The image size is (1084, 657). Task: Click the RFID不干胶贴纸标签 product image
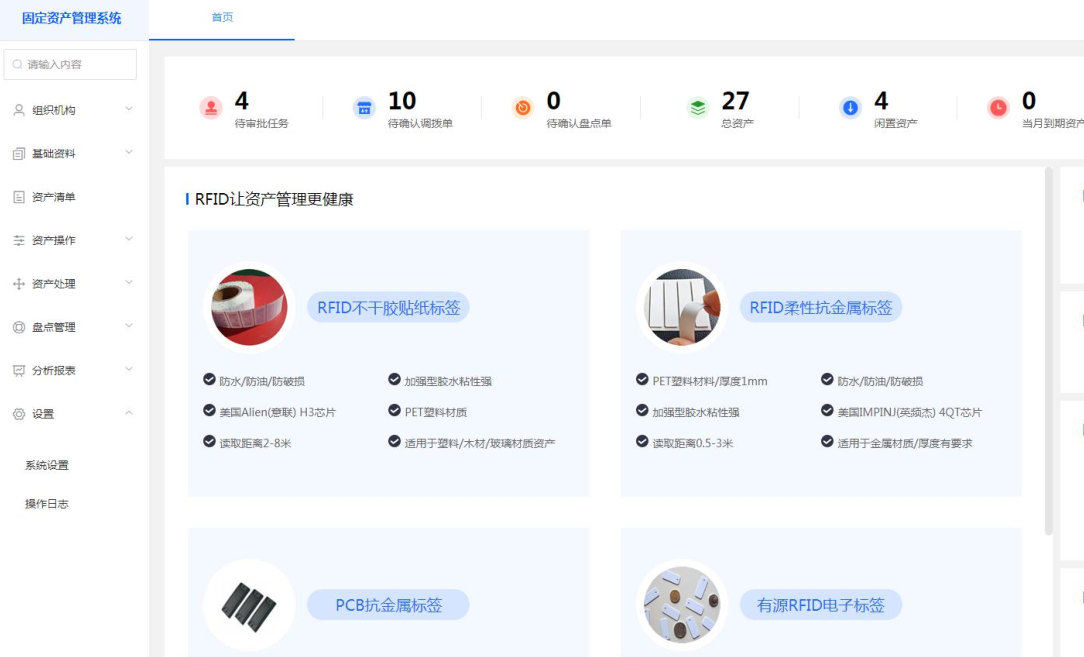point(250,307)
